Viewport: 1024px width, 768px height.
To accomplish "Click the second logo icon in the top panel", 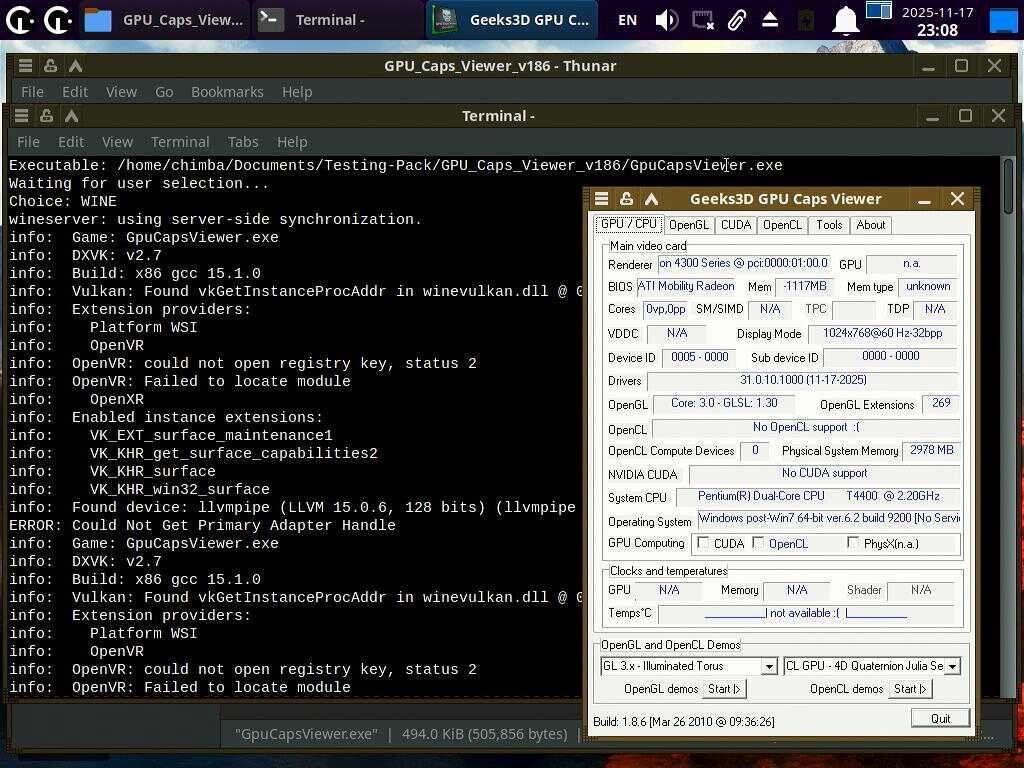I will [57, 20].
